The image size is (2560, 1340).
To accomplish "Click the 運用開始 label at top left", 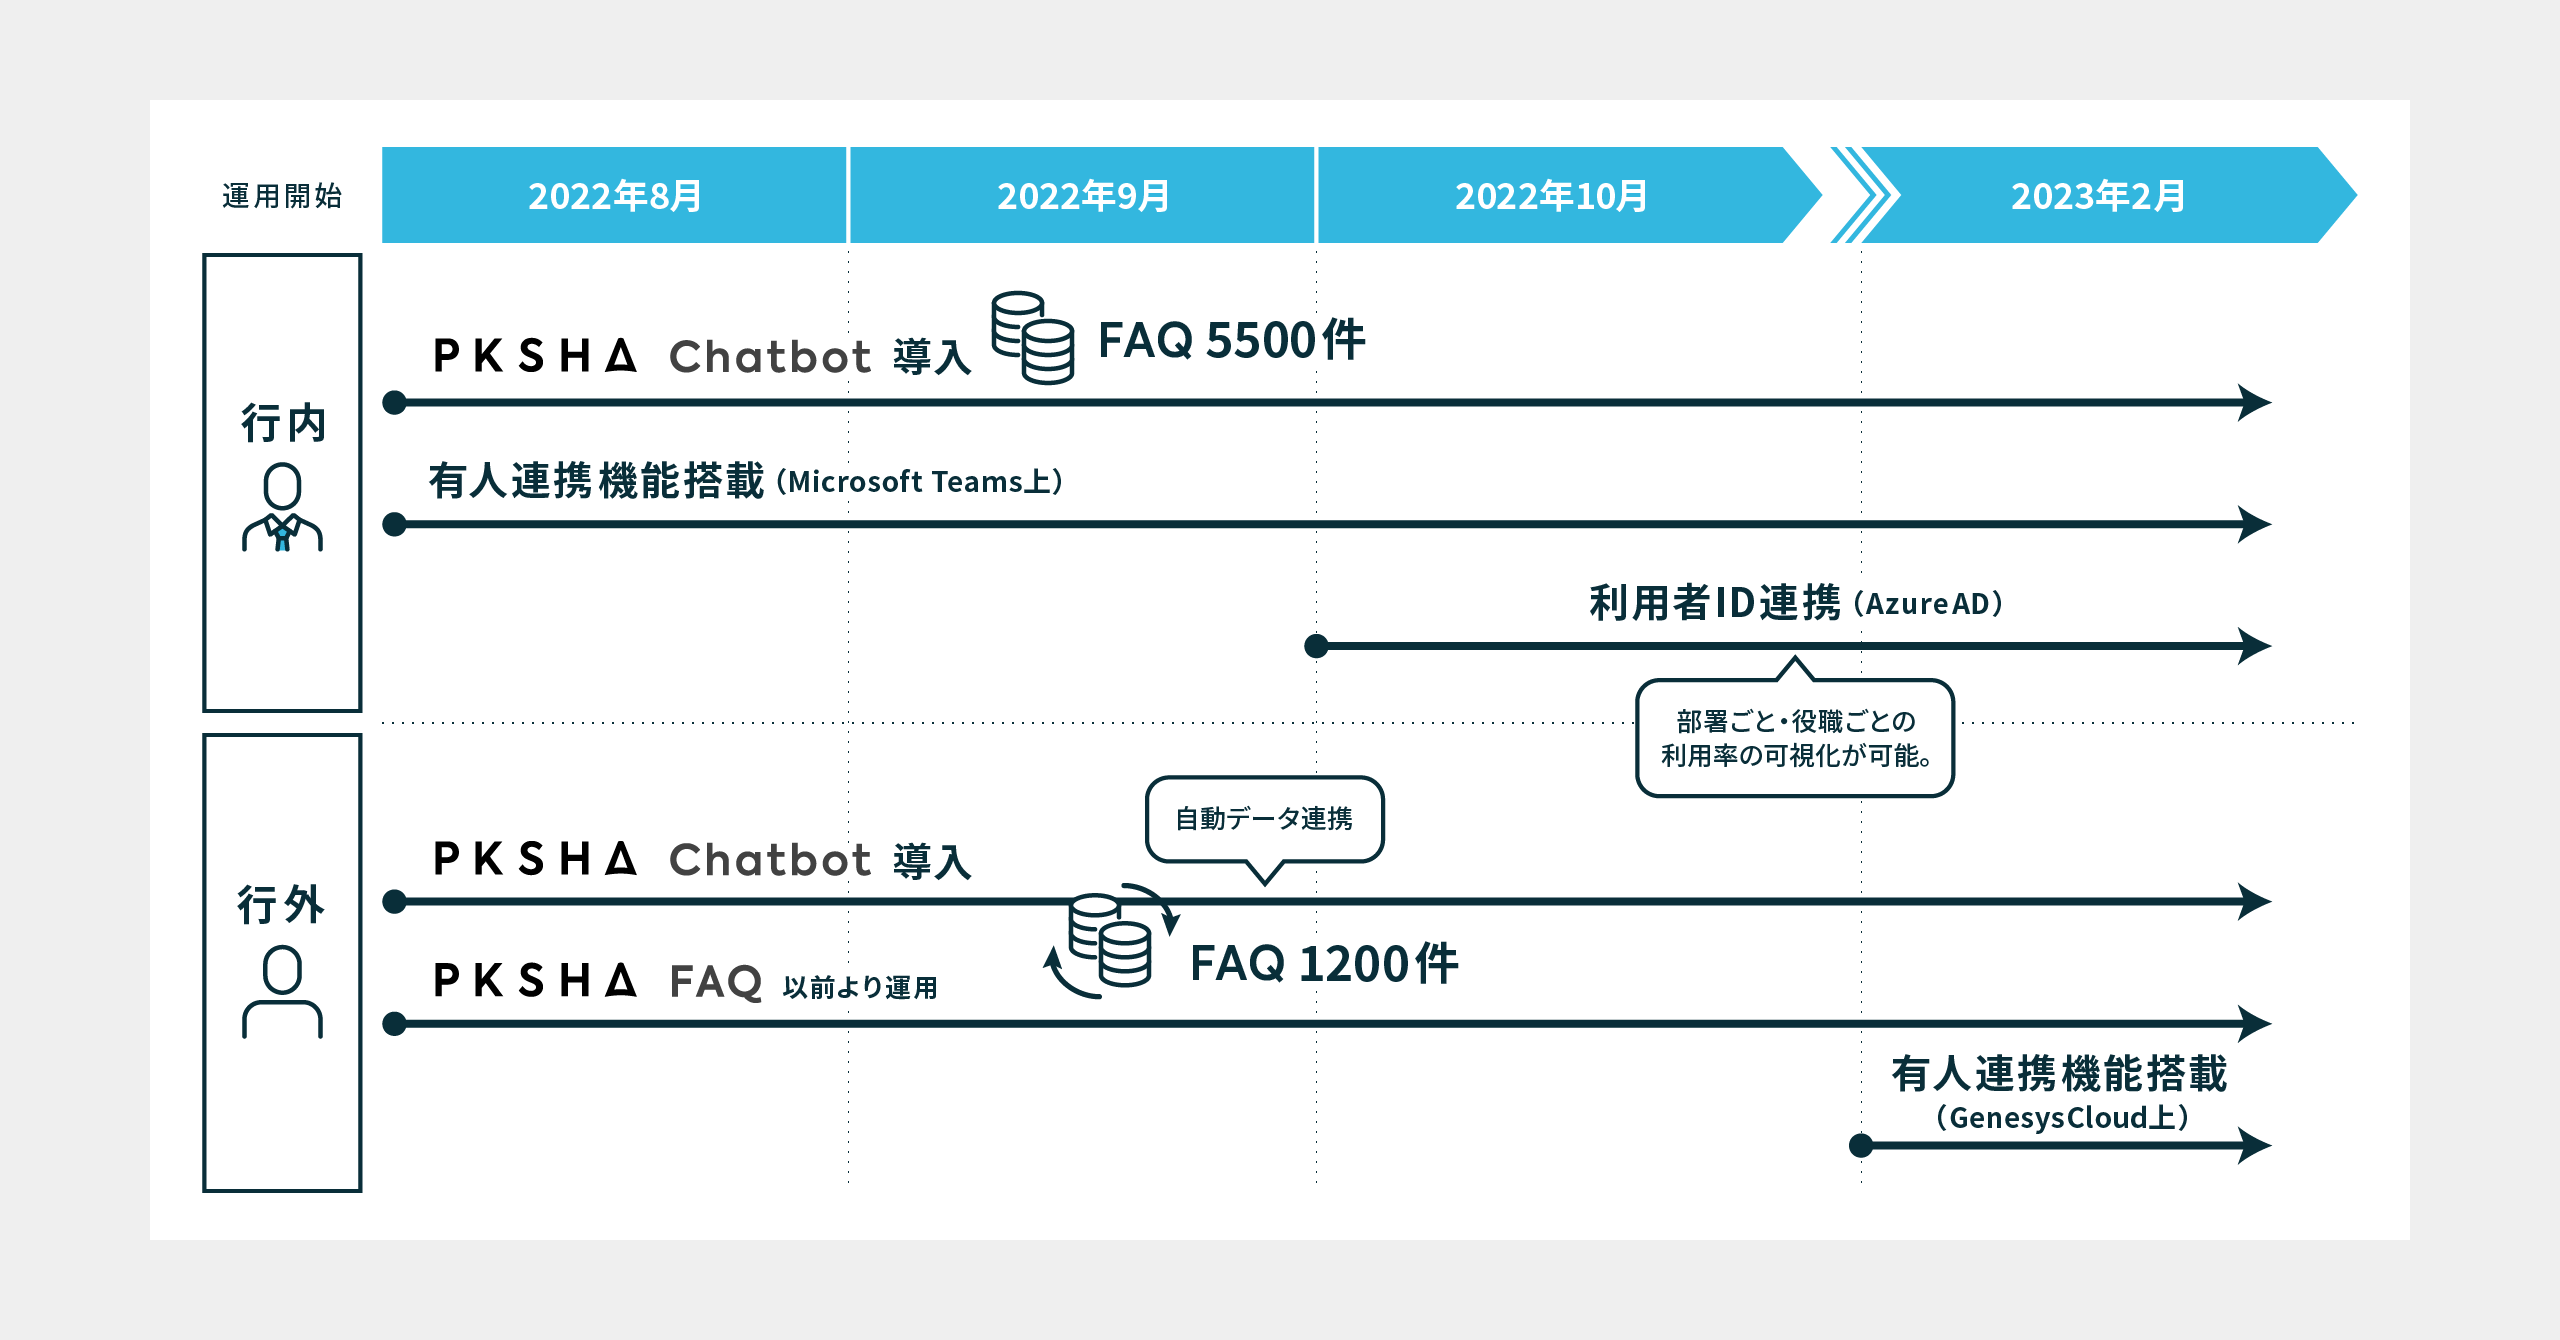I will (x=282, y=196).
